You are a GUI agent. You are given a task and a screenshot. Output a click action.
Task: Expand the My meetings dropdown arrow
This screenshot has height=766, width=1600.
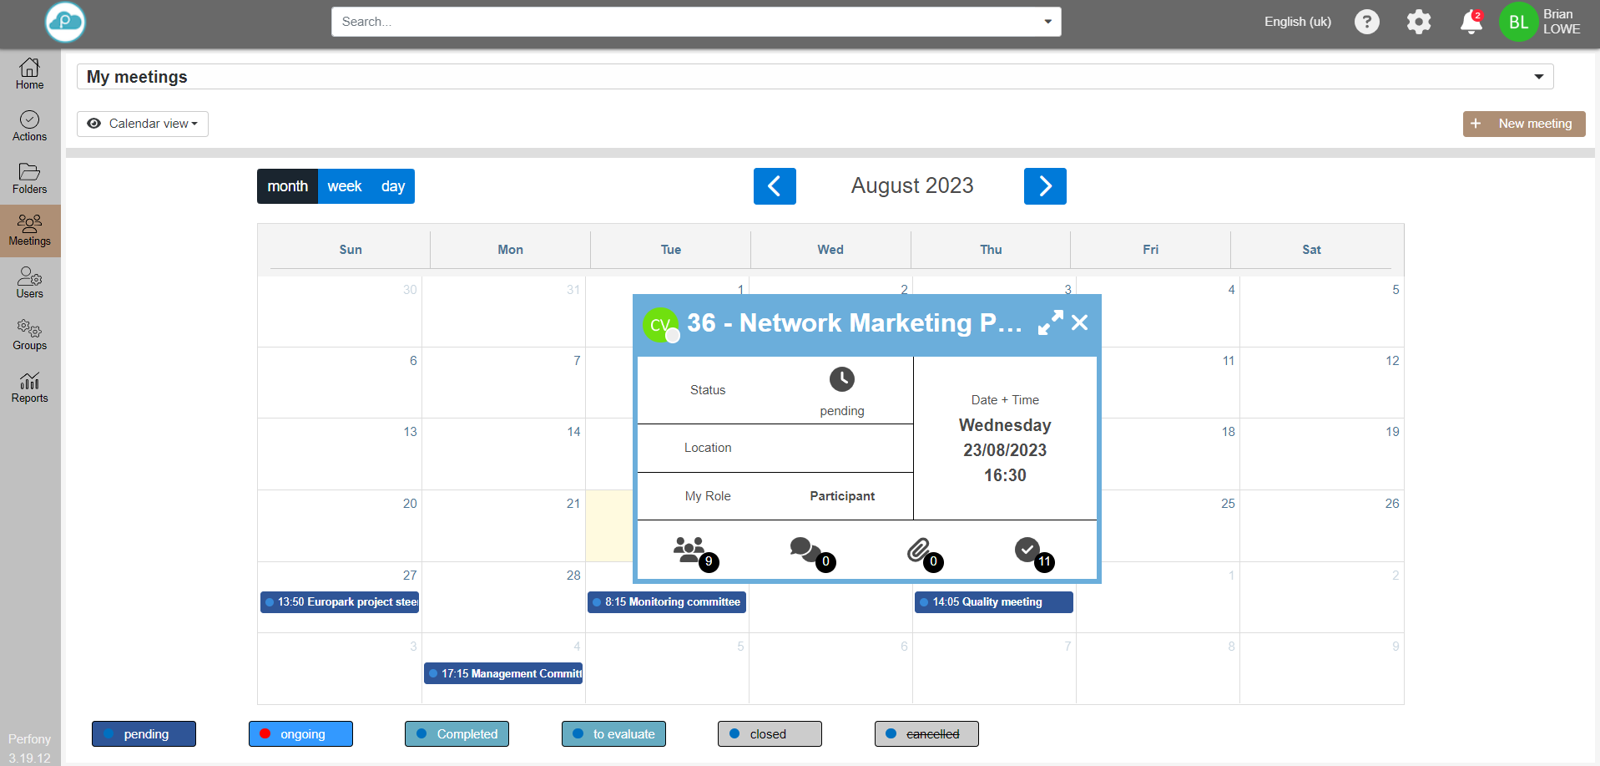coord(1538,77)
